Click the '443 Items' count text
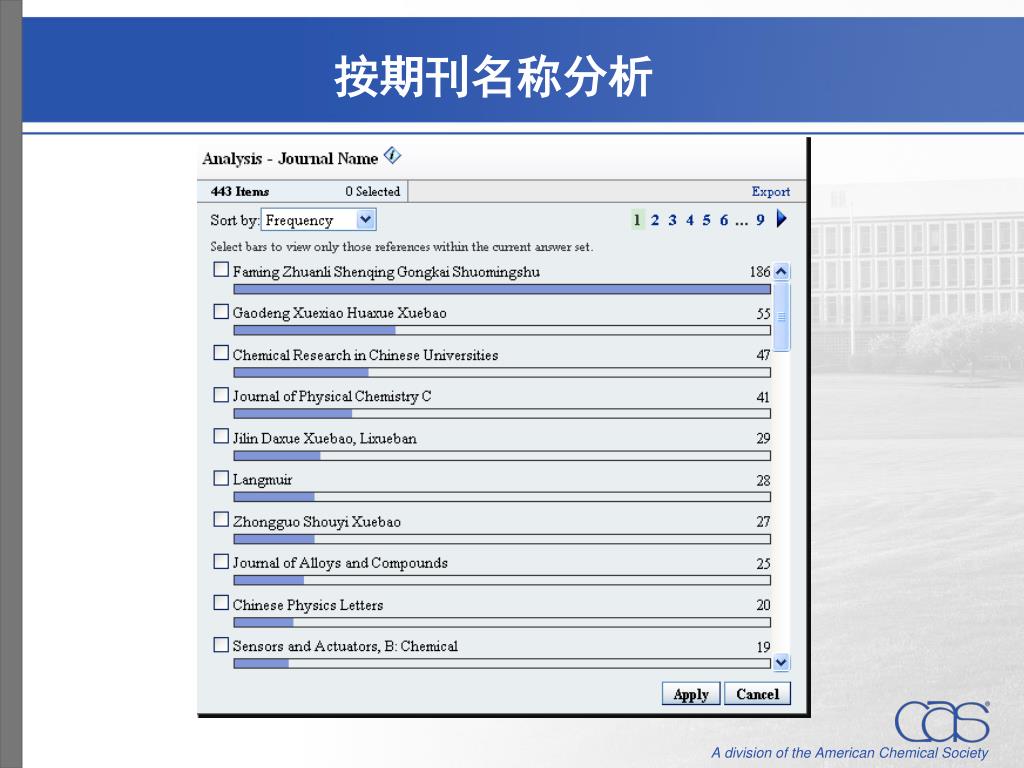 (x=240, y=191)
